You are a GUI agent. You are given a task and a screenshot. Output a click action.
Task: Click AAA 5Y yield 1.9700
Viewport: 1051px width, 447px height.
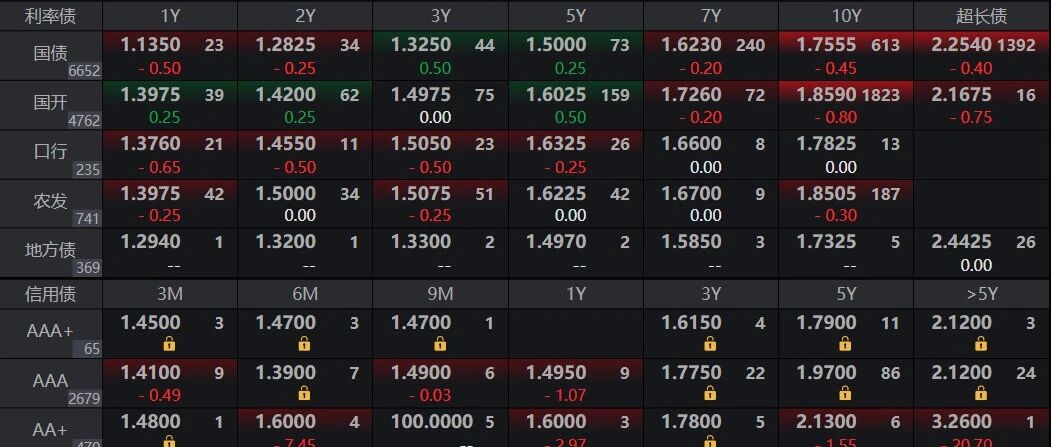tap(826, 372)
